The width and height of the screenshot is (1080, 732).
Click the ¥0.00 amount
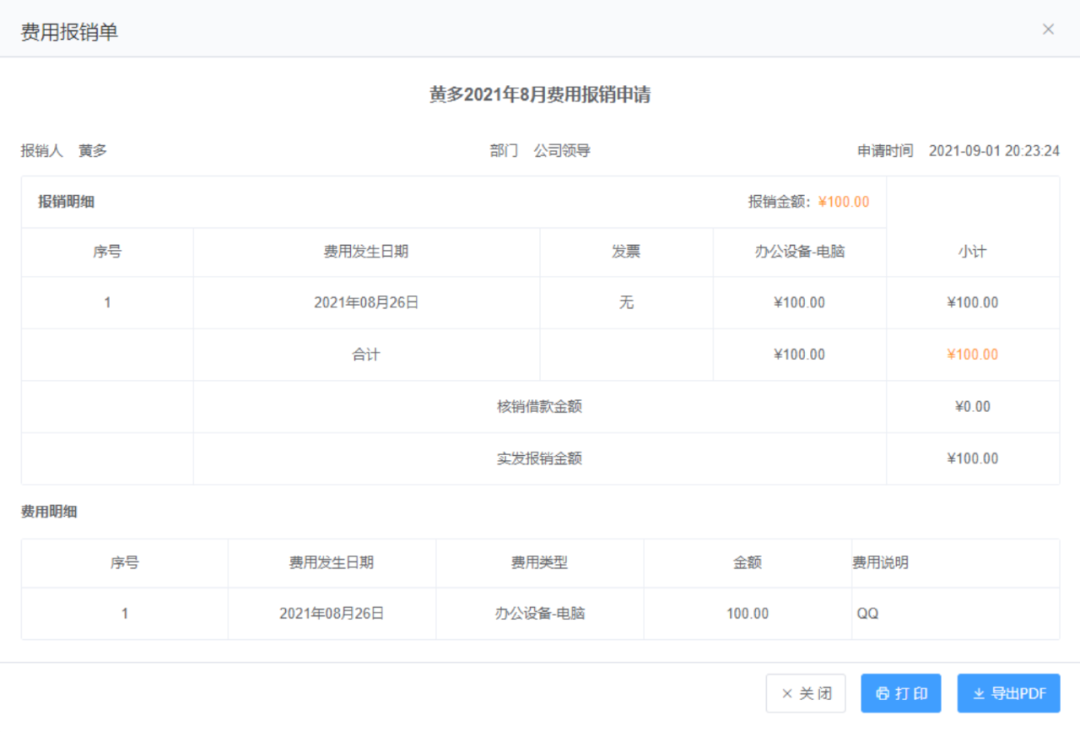point(973,407)
